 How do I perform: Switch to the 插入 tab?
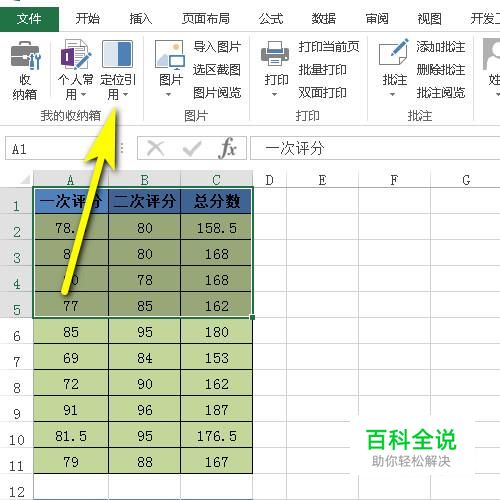(x=140, y=19)
